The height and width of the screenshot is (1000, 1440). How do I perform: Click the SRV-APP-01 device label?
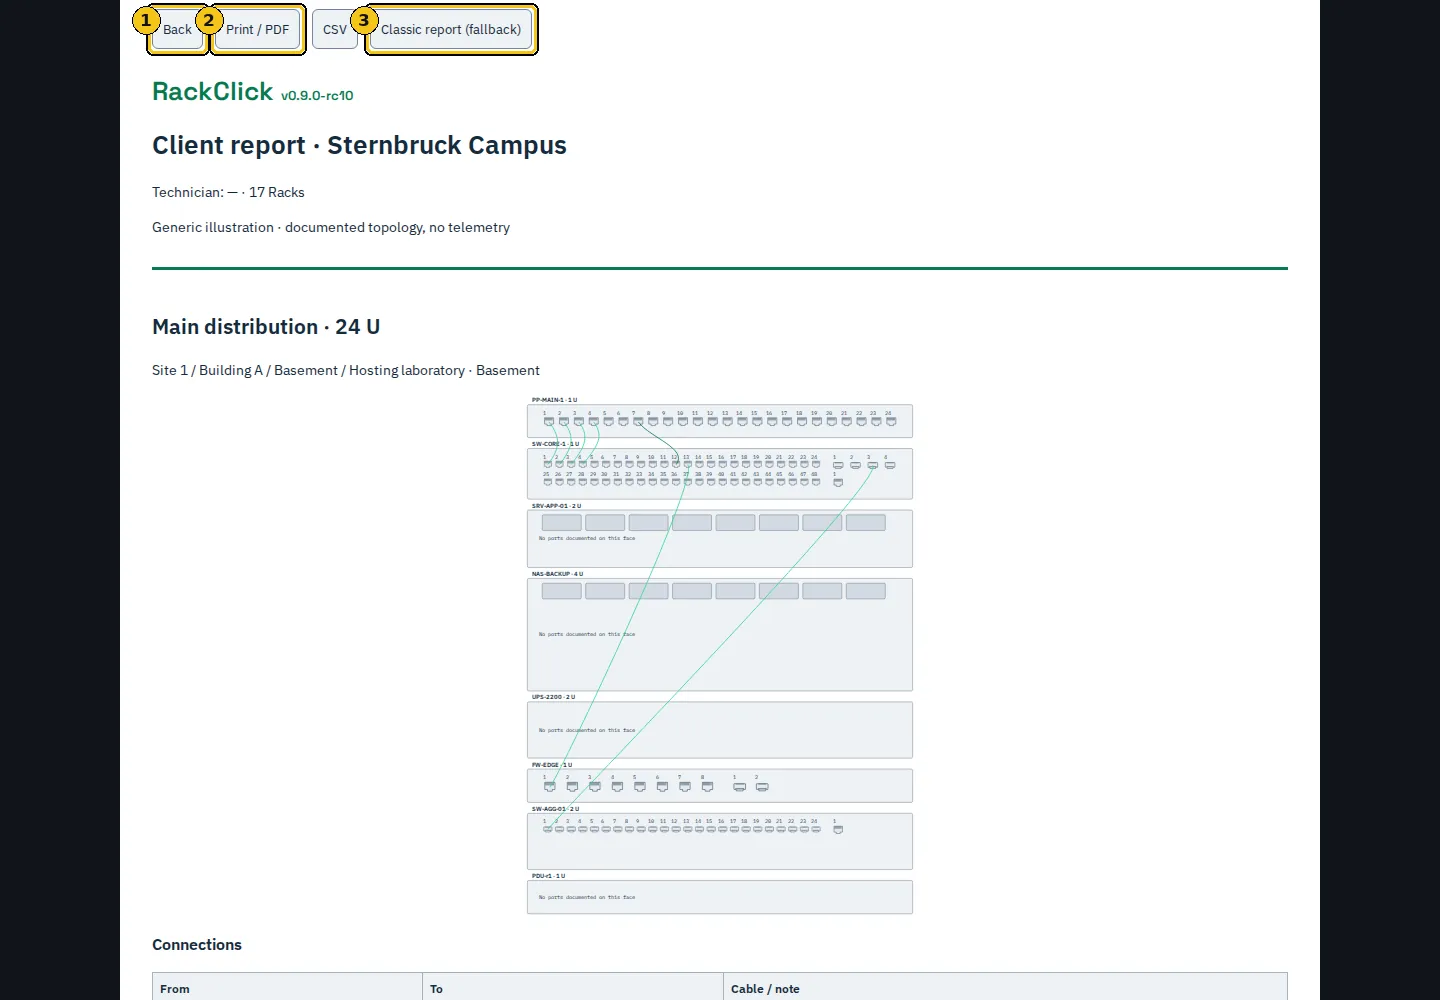(557, 506)
